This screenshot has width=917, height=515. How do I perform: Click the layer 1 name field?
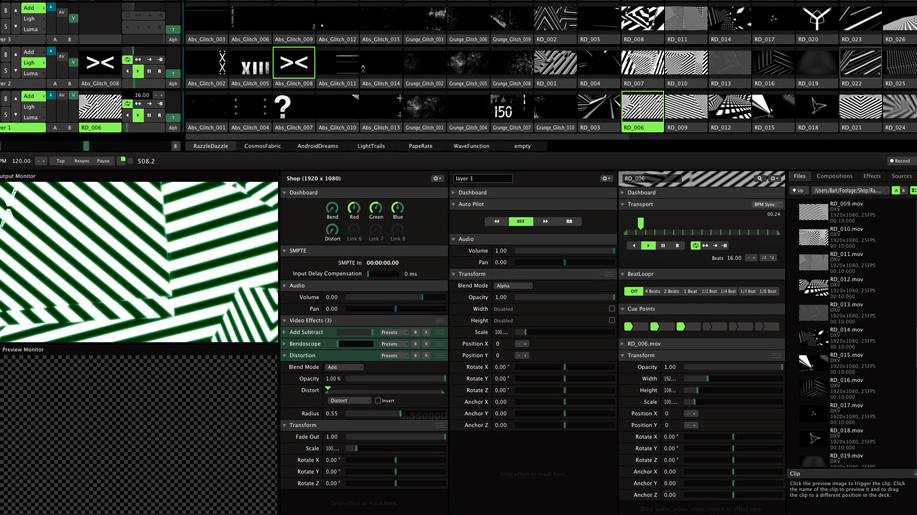point(482,178)
